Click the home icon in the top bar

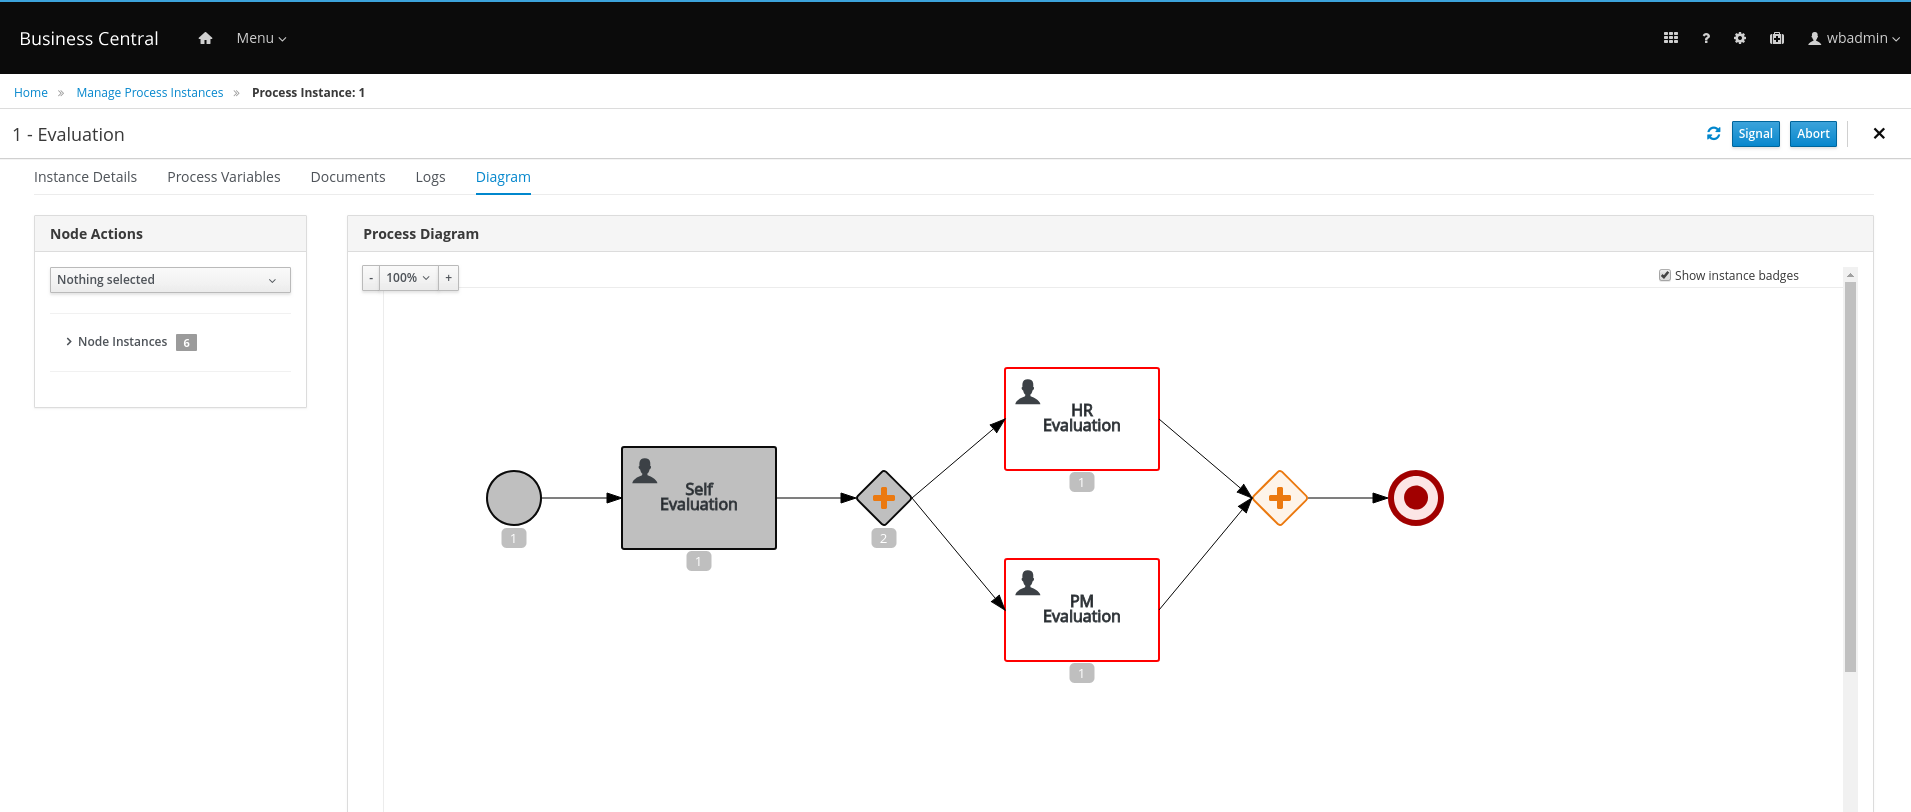[x=205, y=38]
